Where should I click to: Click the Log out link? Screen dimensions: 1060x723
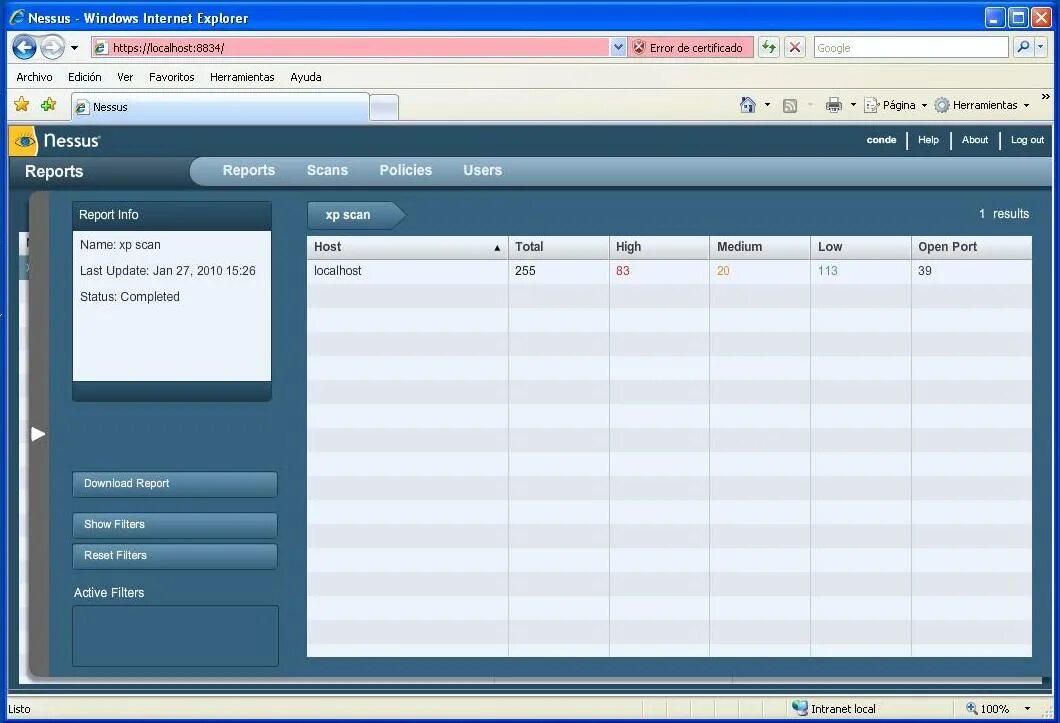coord(1028,140)
